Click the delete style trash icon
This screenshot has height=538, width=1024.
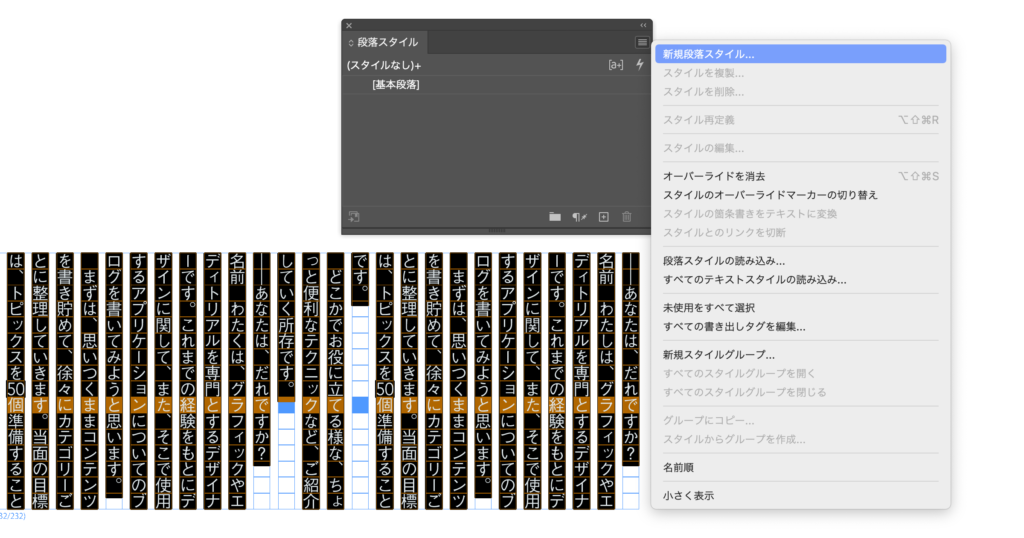(627, 216)
